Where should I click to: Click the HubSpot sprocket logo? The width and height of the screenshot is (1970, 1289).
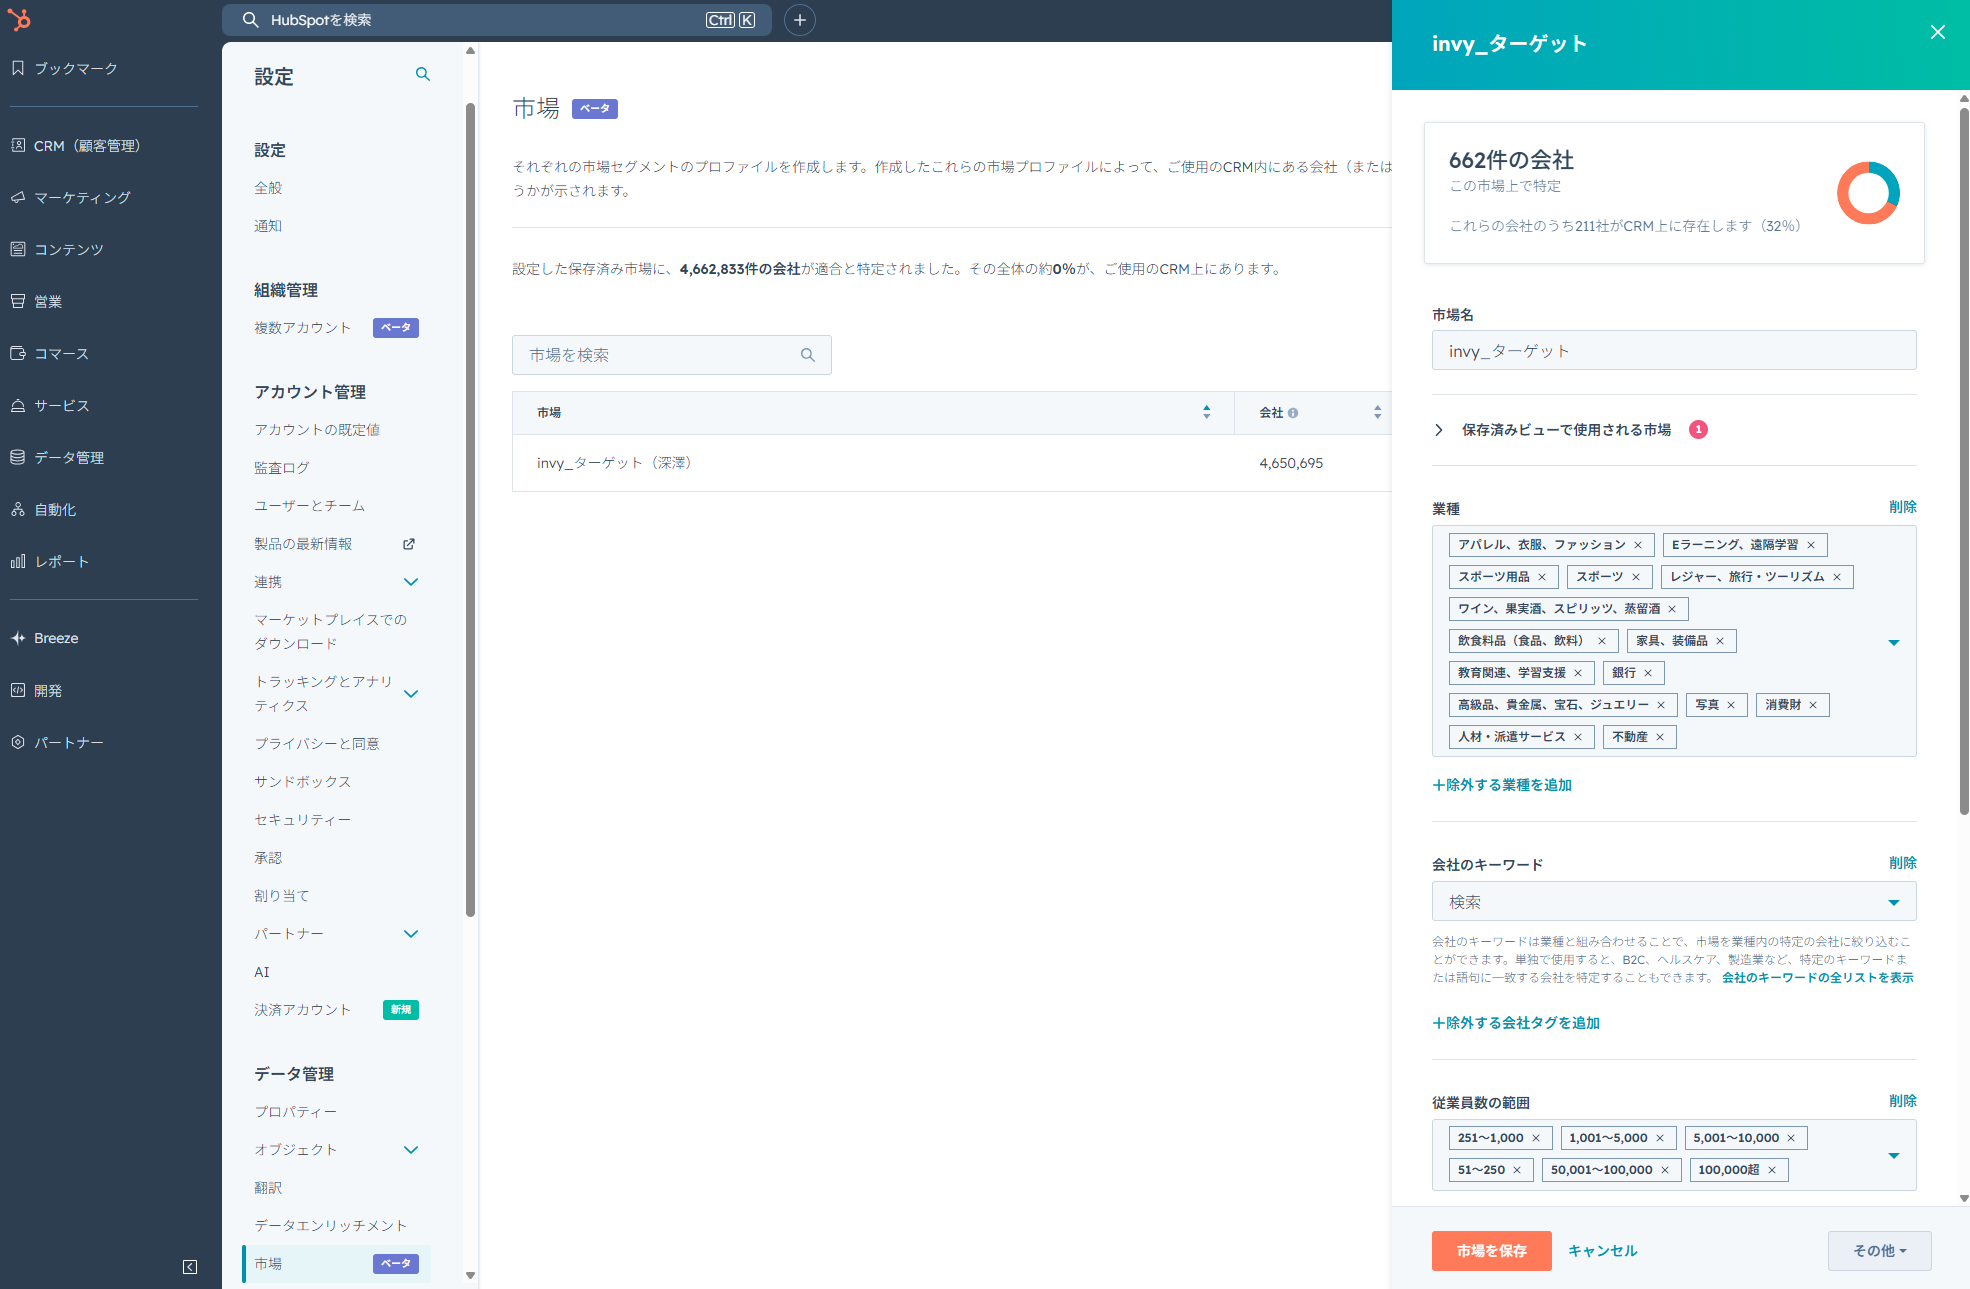19,19
